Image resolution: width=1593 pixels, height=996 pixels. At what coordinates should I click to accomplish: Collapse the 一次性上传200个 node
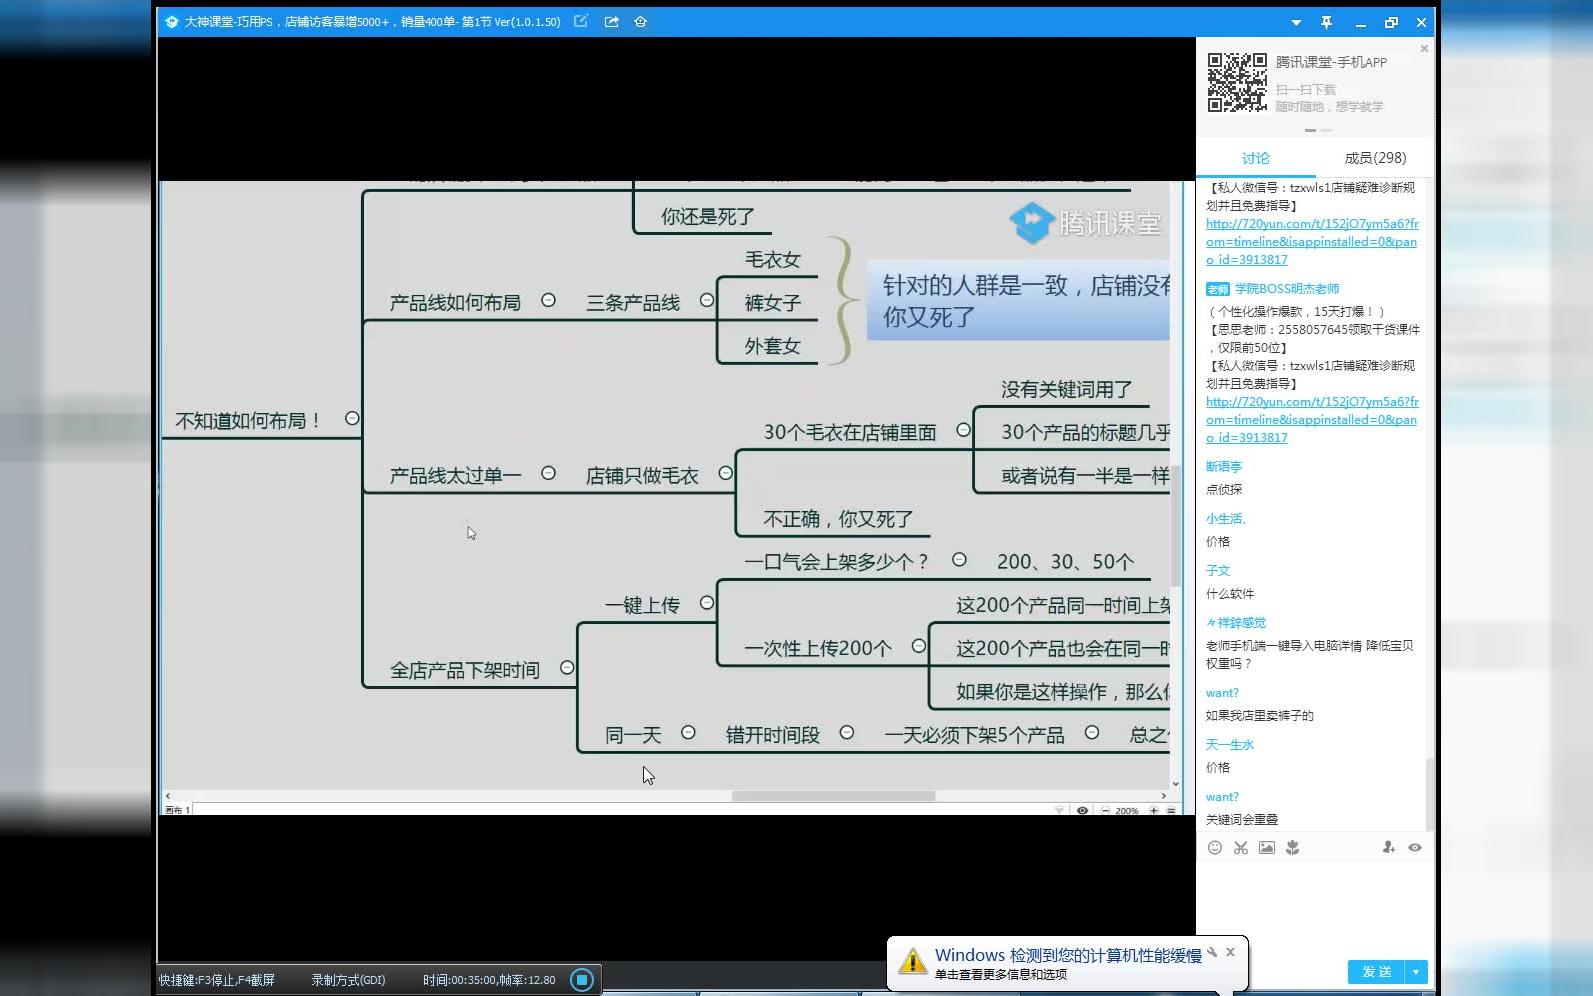(x=919, y=646)
